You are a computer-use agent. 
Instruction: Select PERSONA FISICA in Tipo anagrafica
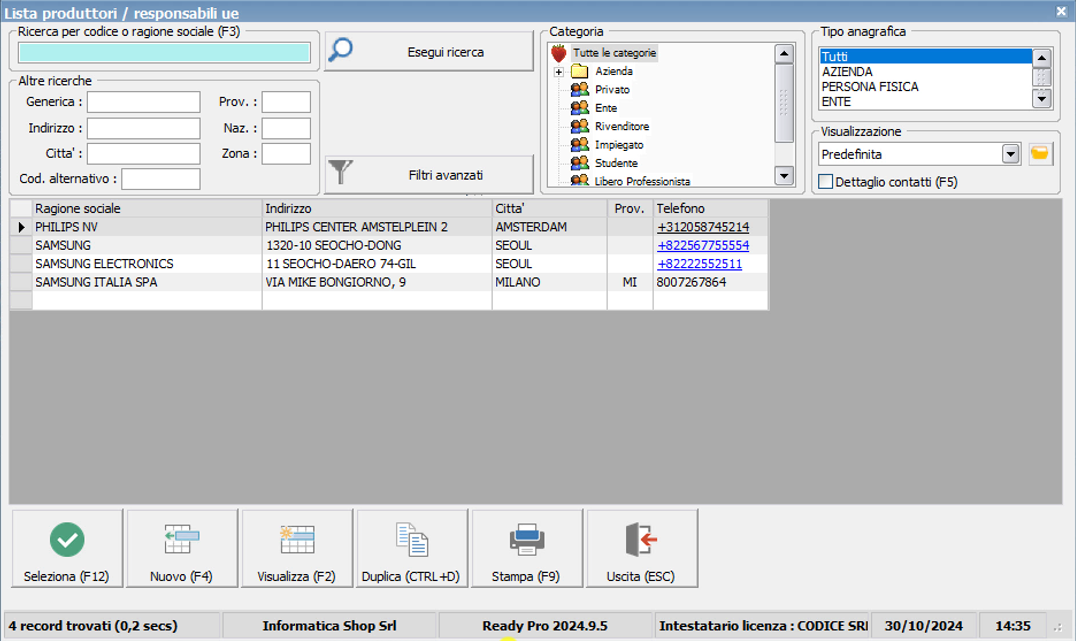pyautogui.click(x=925, y=86)
